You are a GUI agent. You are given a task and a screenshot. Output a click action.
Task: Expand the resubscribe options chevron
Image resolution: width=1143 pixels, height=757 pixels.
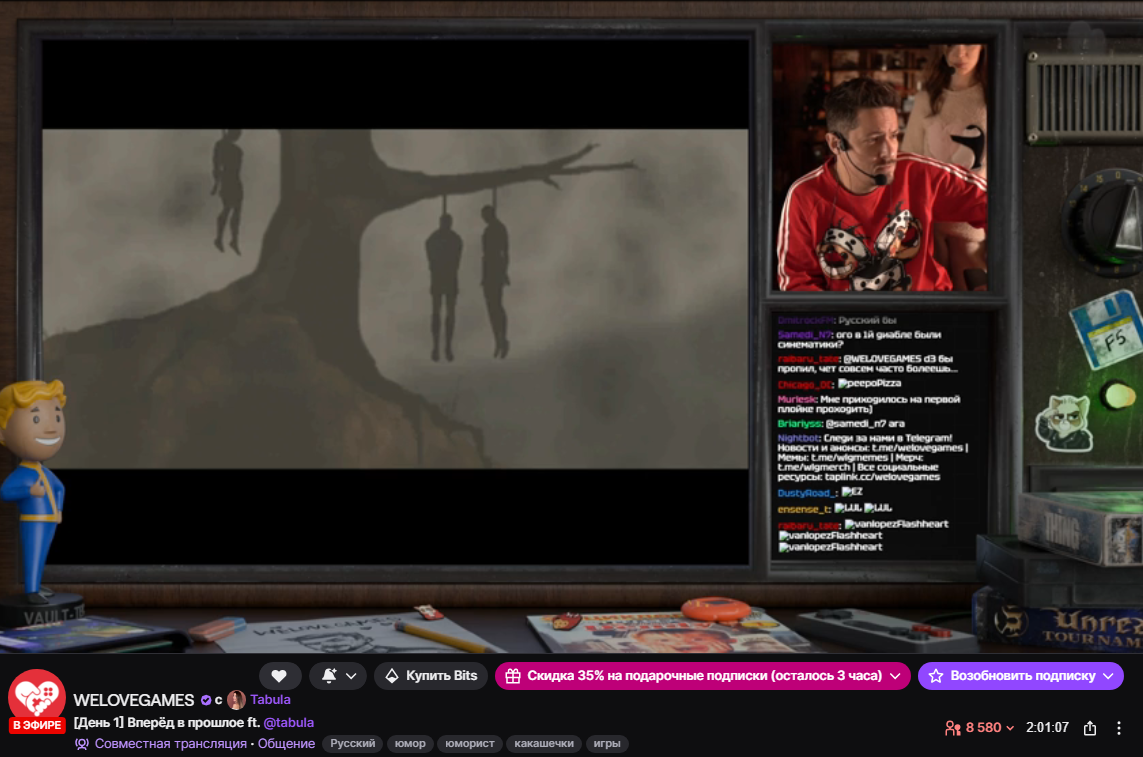pos(1109,676)
